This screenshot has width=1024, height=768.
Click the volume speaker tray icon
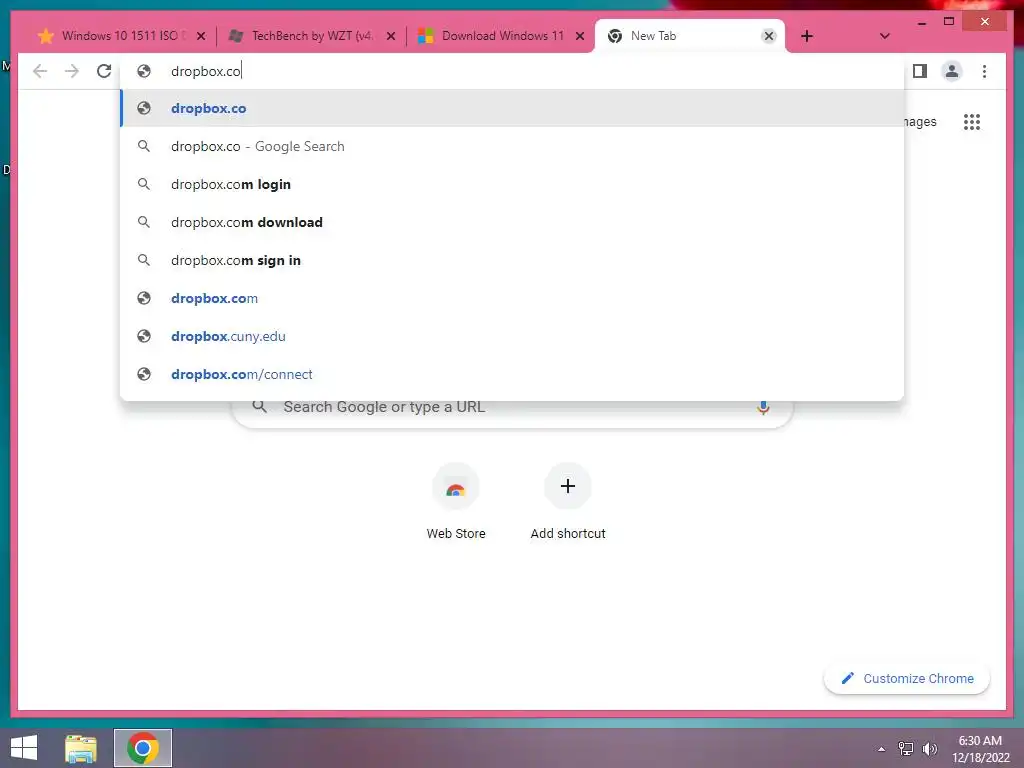tap(930, 748)
